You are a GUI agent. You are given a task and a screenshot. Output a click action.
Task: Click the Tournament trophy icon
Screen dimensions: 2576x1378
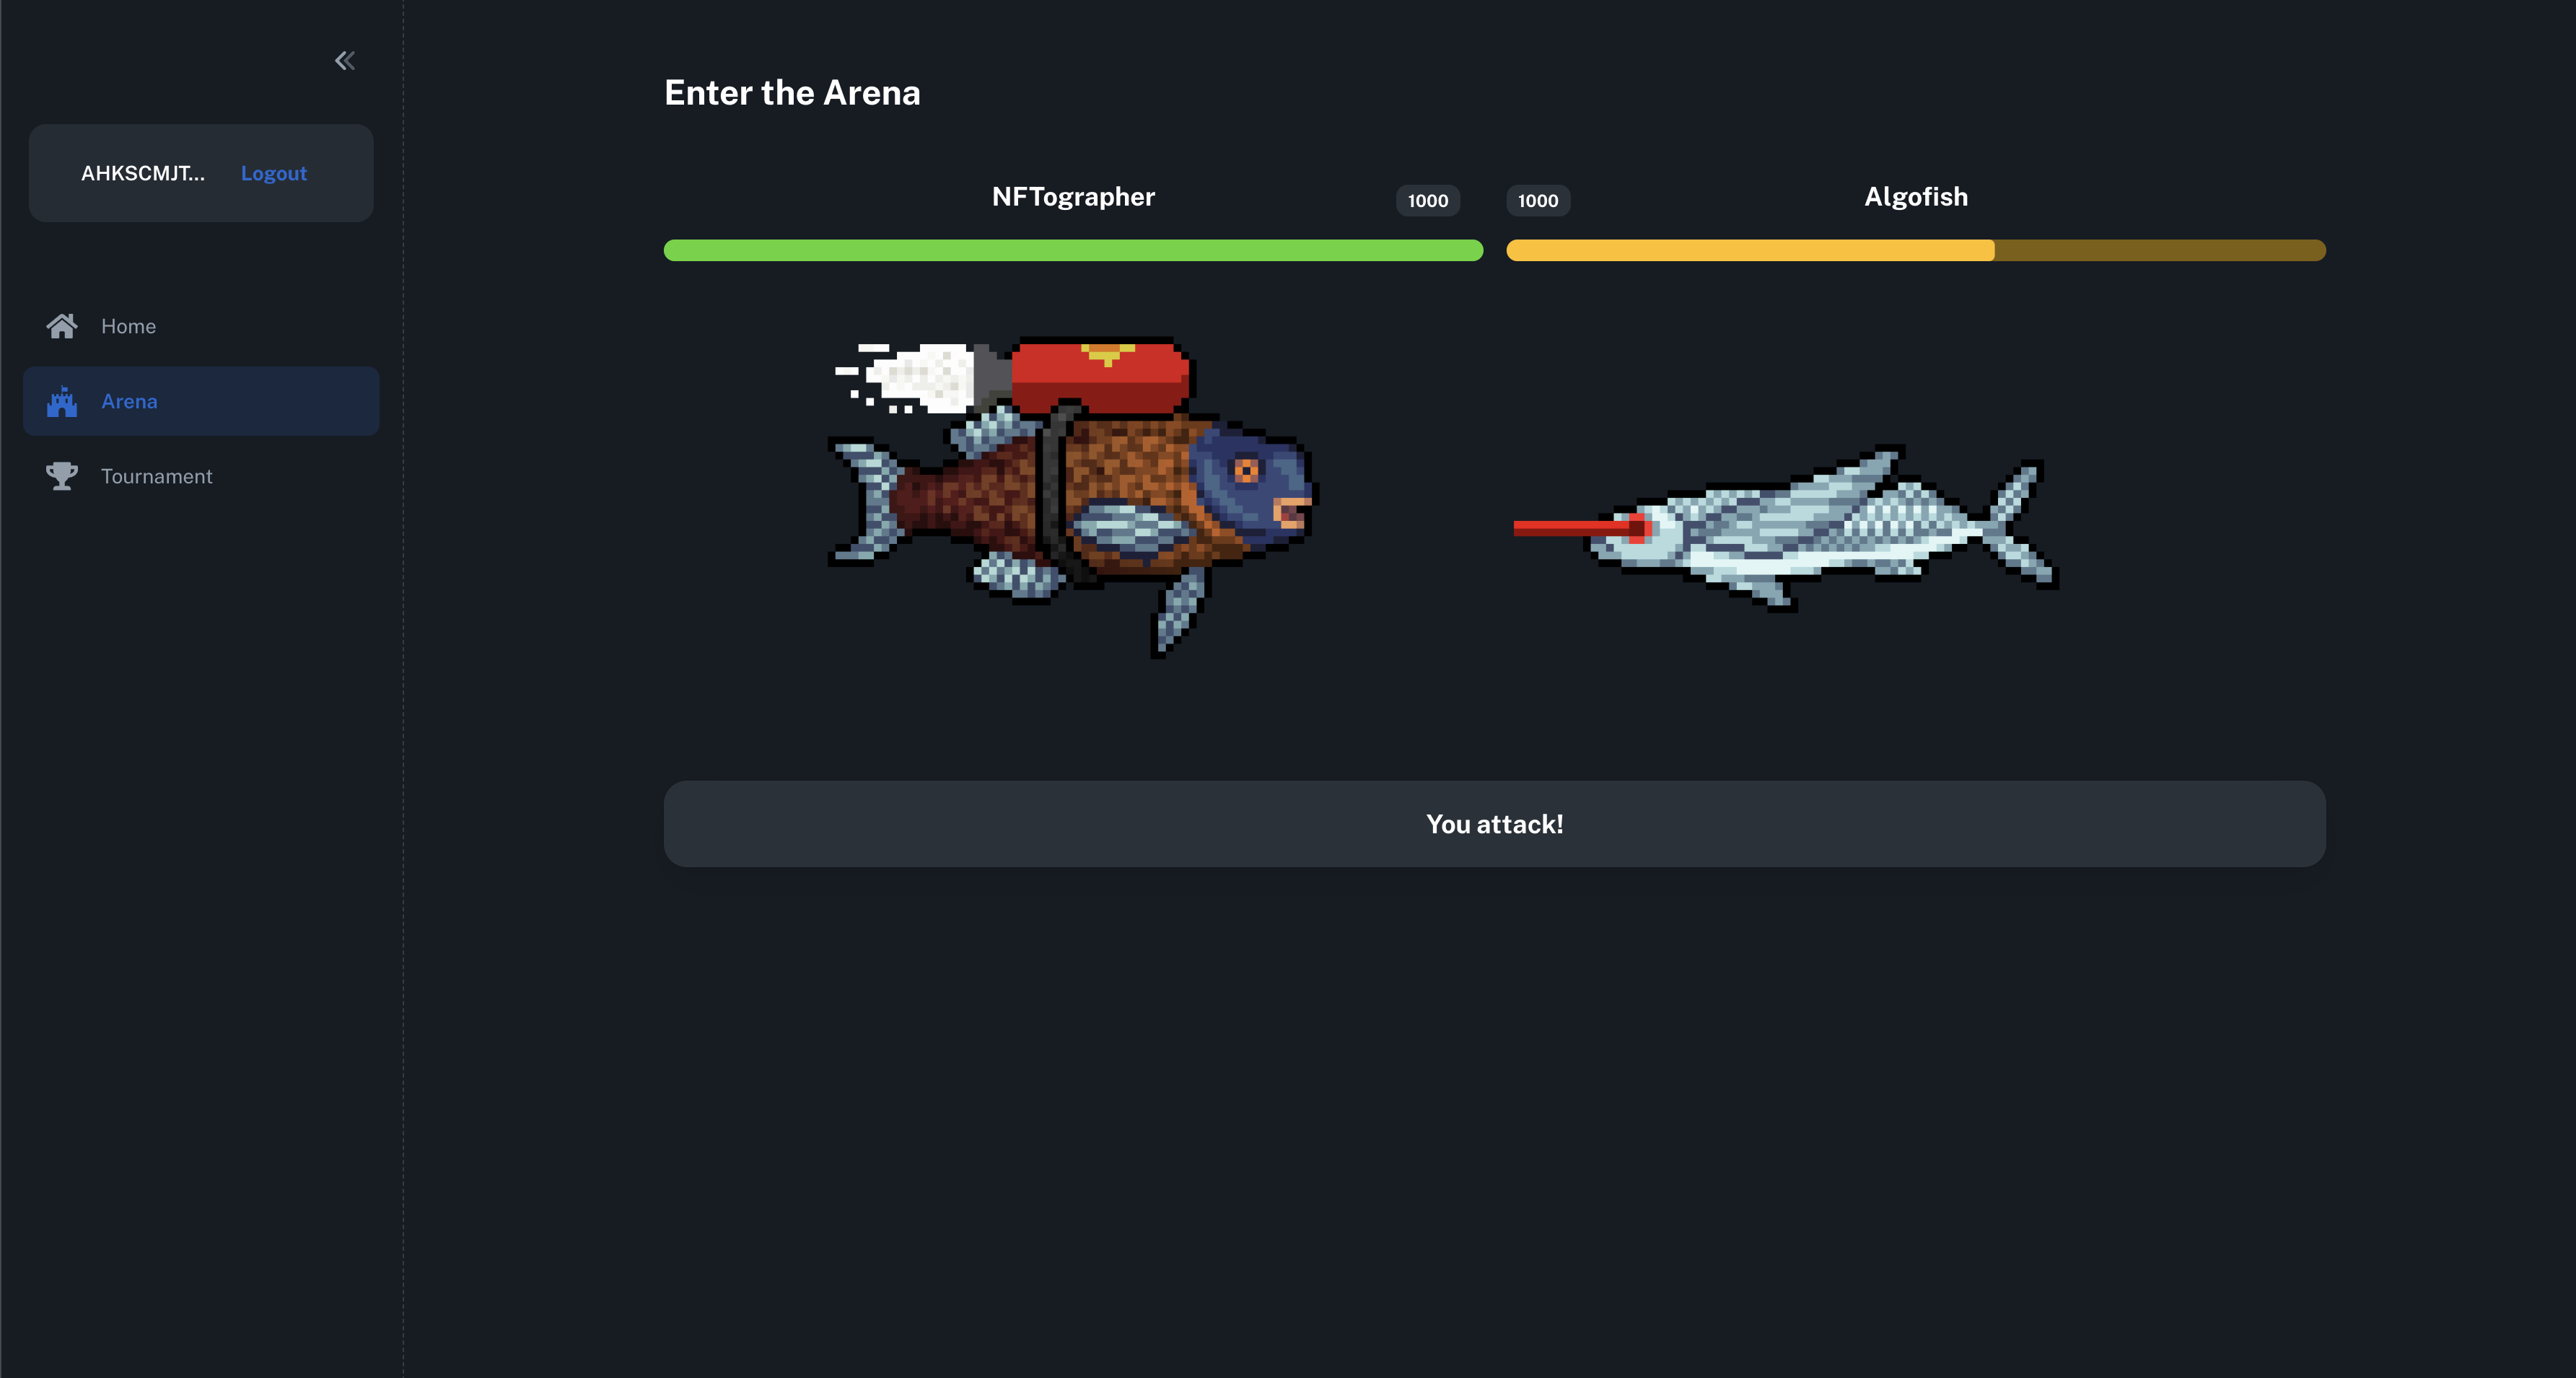pos(62,476)
